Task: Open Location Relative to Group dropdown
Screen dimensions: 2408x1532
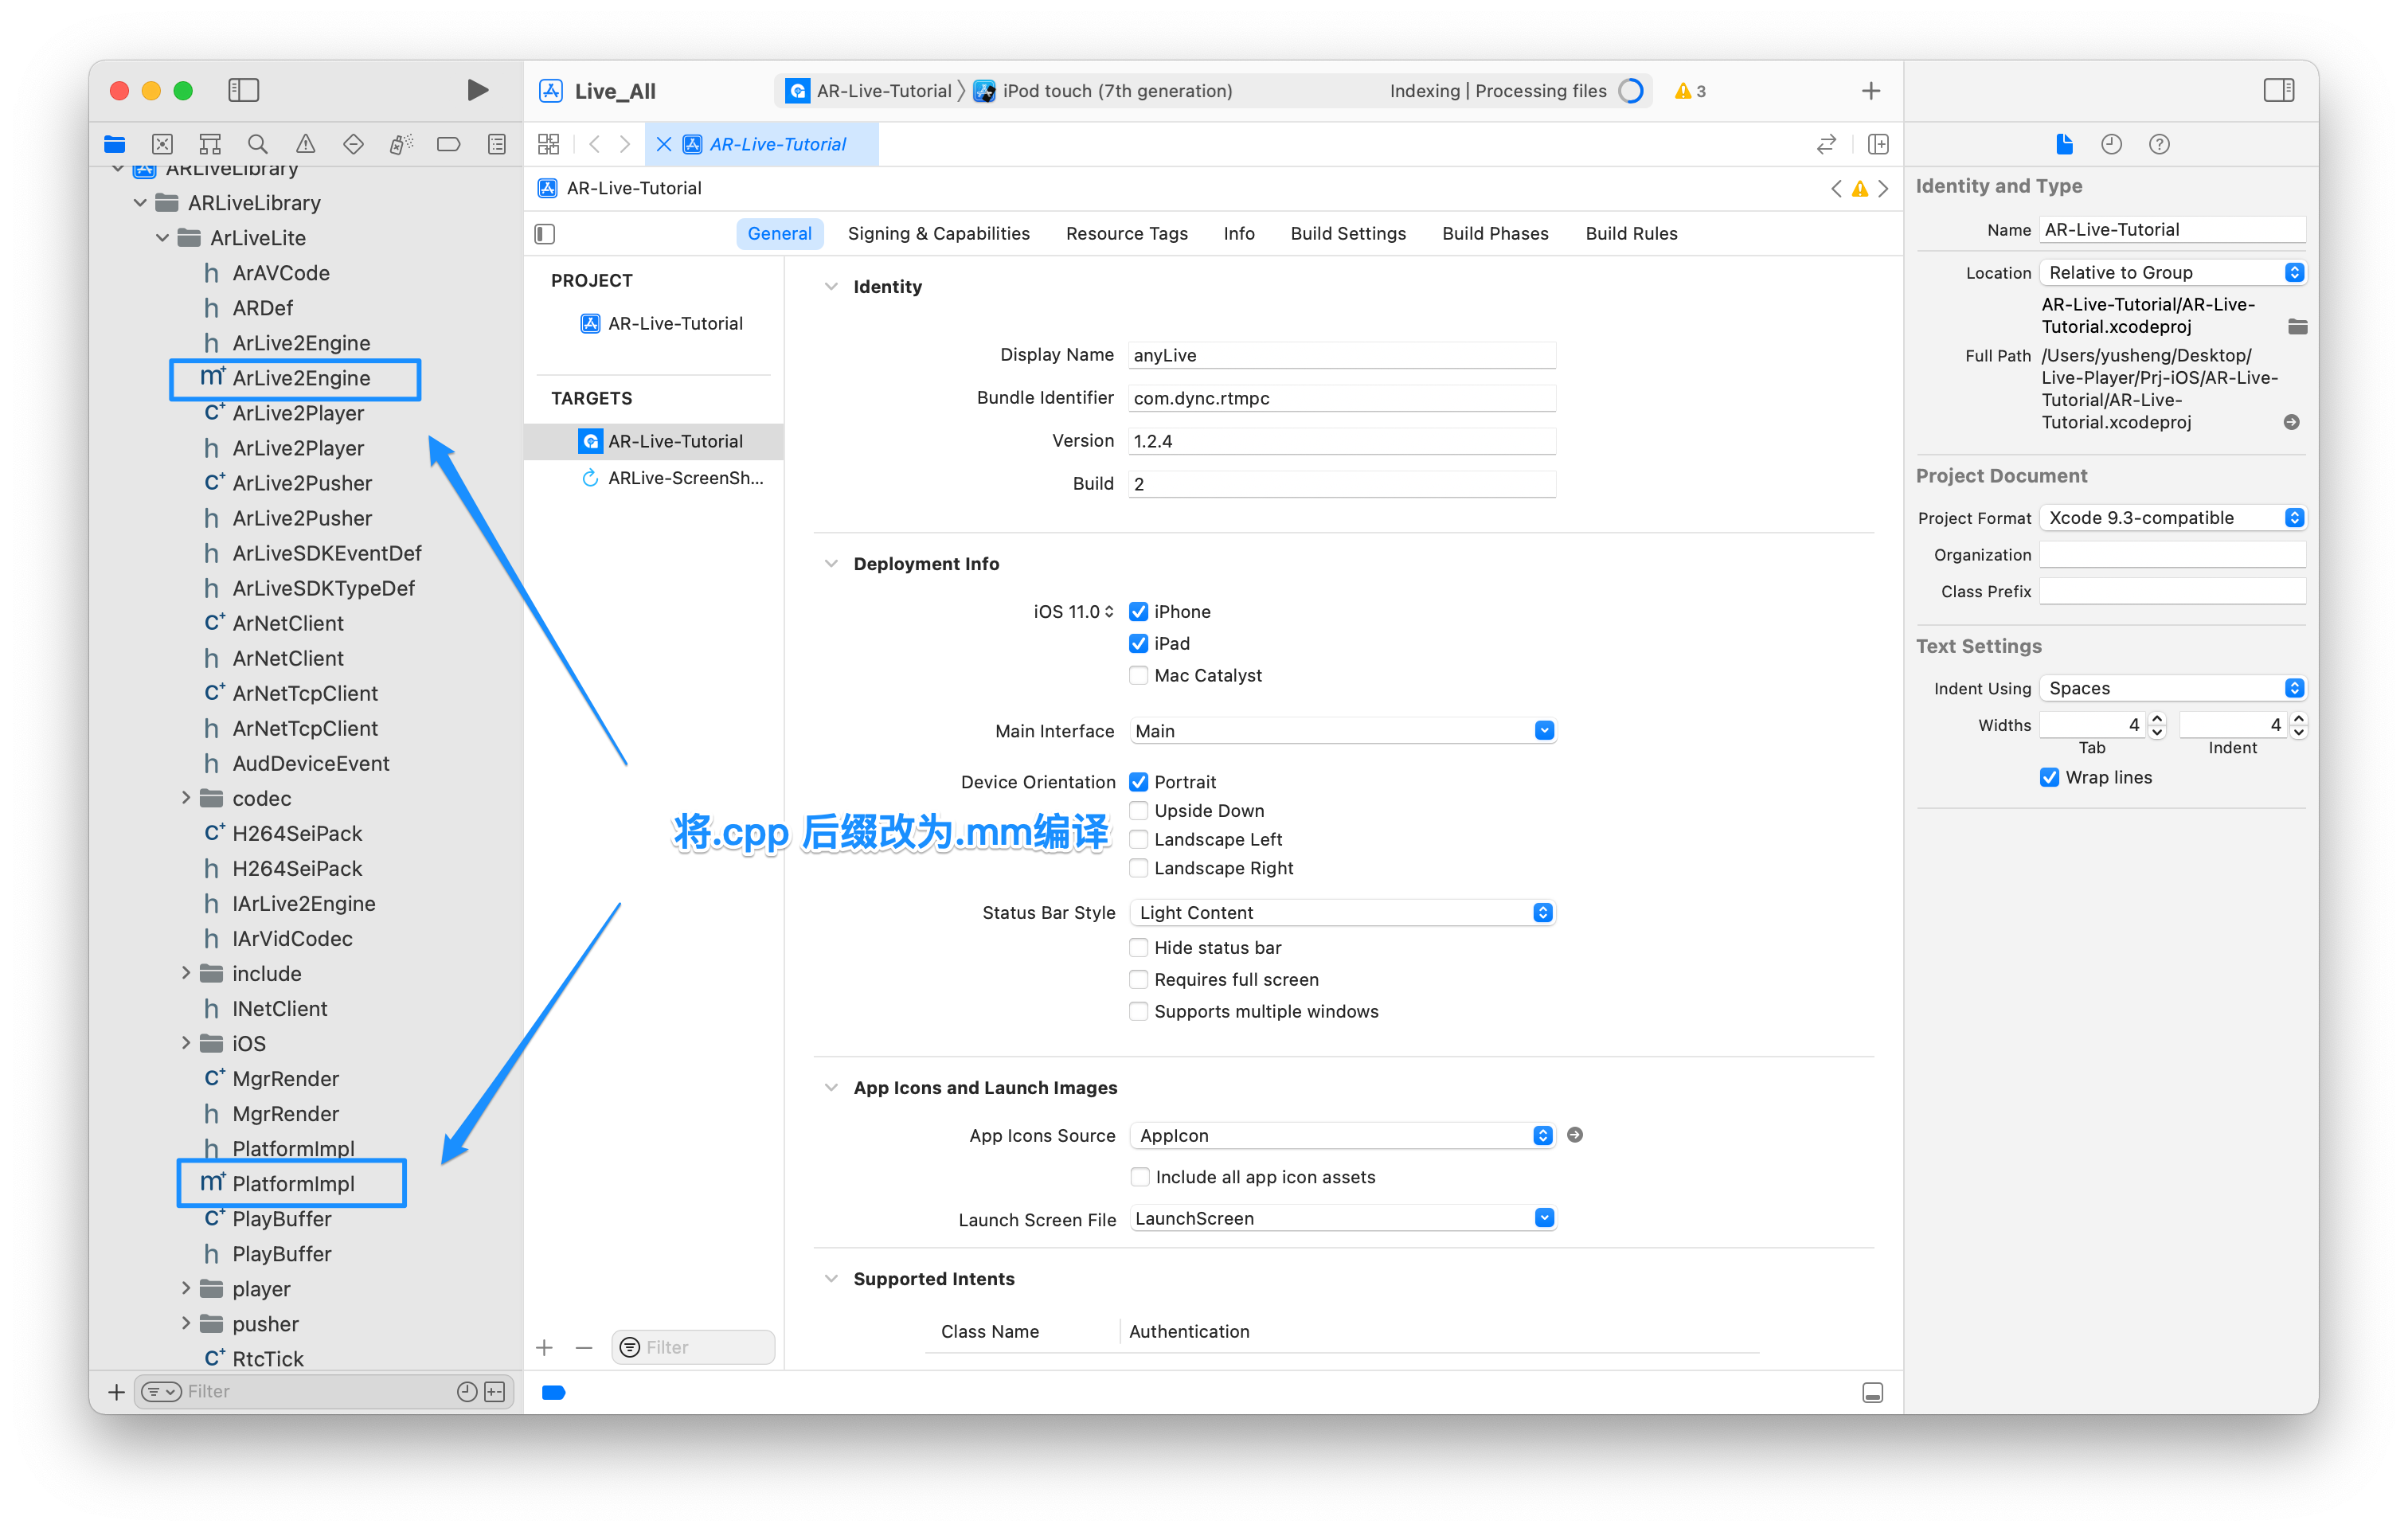Action: pyautogui.click(x=2172, y=272)
